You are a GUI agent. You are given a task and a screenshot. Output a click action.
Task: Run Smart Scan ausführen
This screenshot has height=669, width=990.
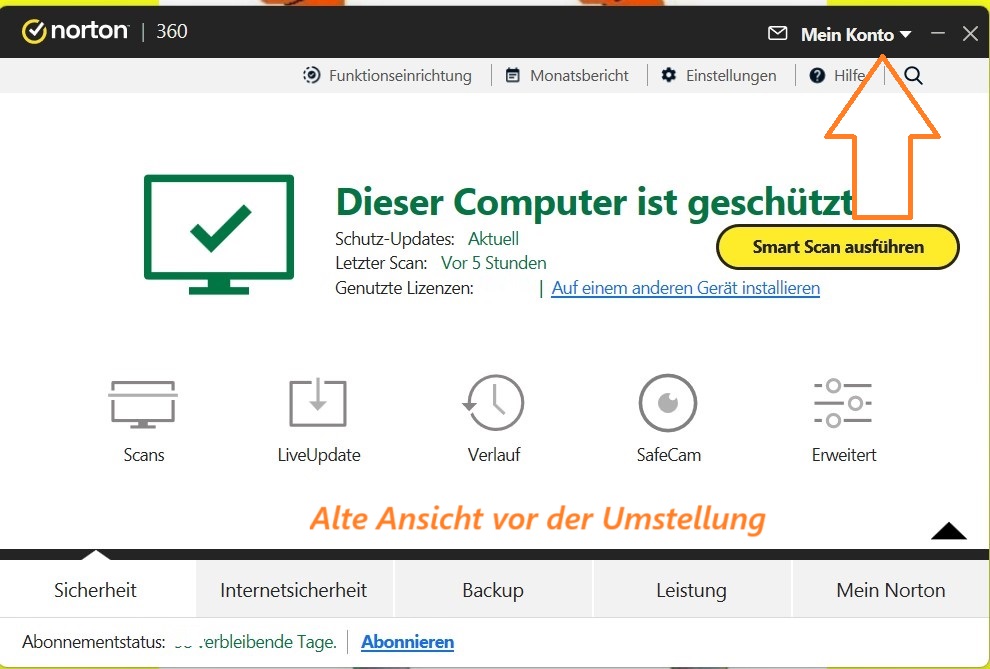point(838,247)
